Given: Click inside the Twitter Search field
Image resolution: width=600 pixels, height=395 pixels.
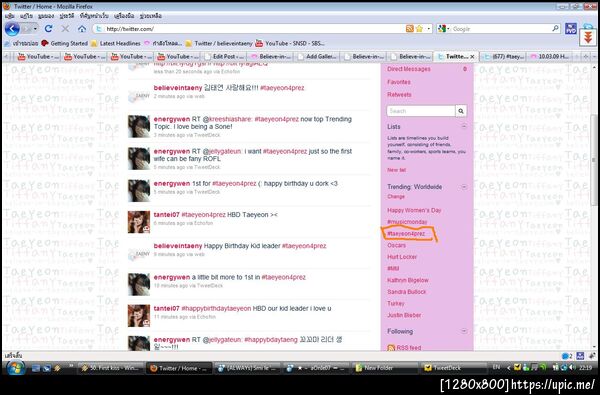Looking at the screenshot, I should coord(421,111).
